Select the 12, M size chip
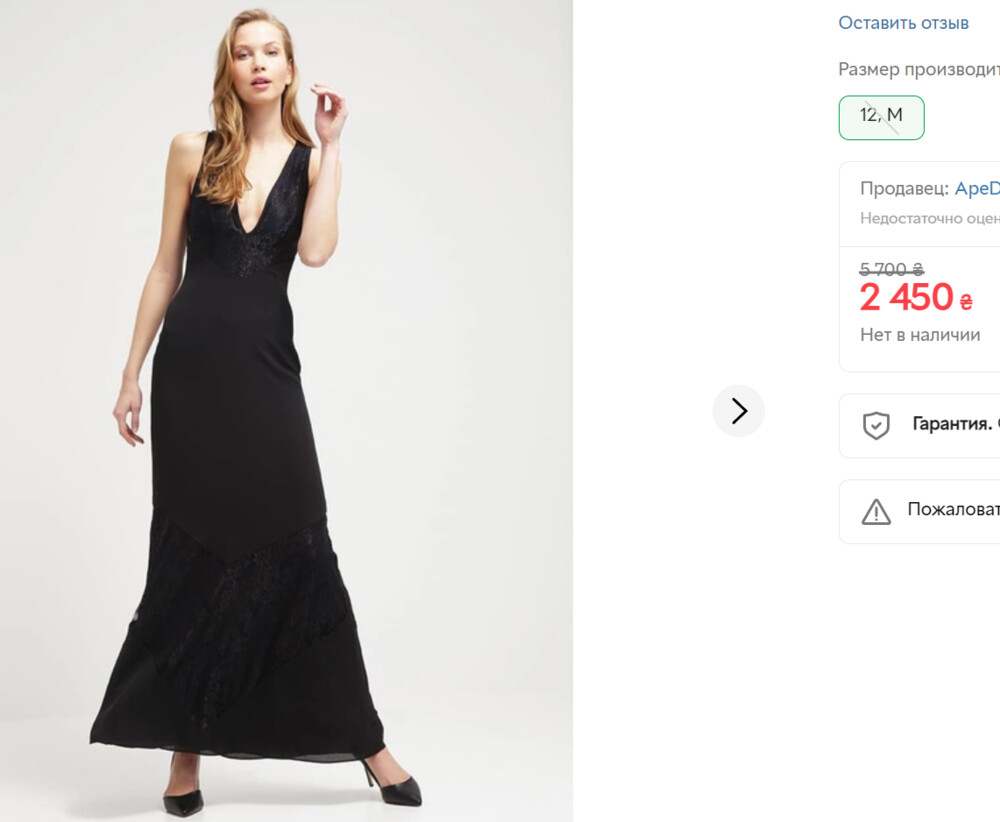Image resolution: width=1000 pixels, height=822 pixels. pos(881,117)
